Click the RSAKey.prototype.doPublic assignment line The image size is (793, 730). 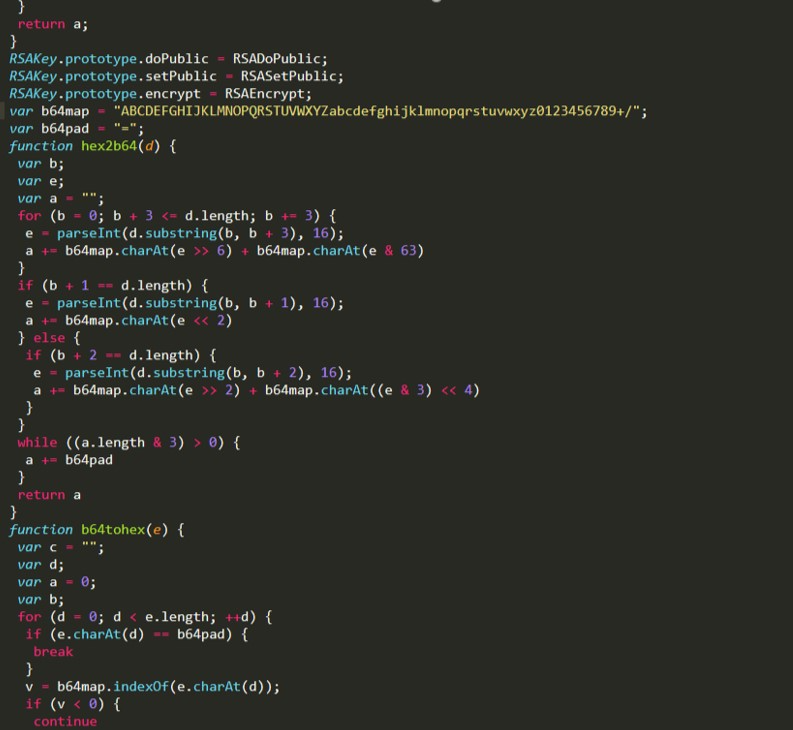click(168, 59)
